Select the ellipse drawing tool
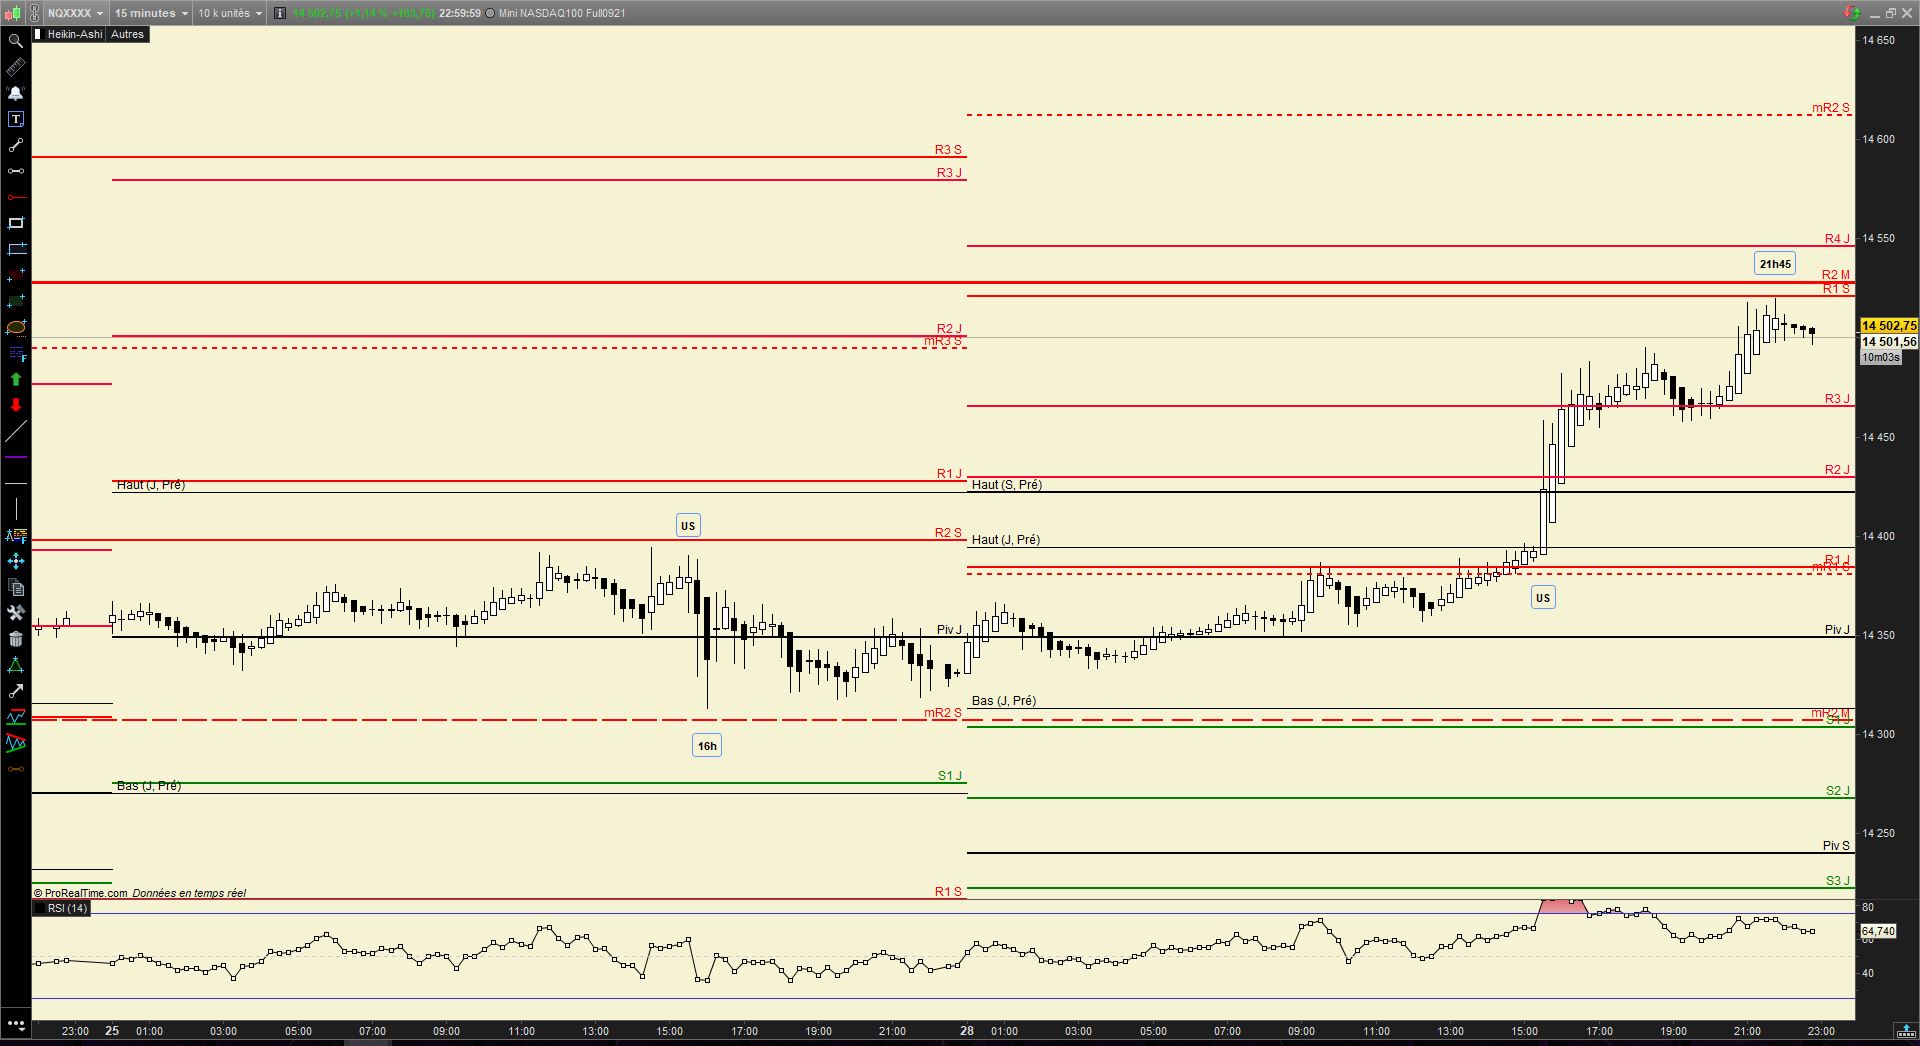The width and height of the screenshot is (1920, 1046). (16, 327)
